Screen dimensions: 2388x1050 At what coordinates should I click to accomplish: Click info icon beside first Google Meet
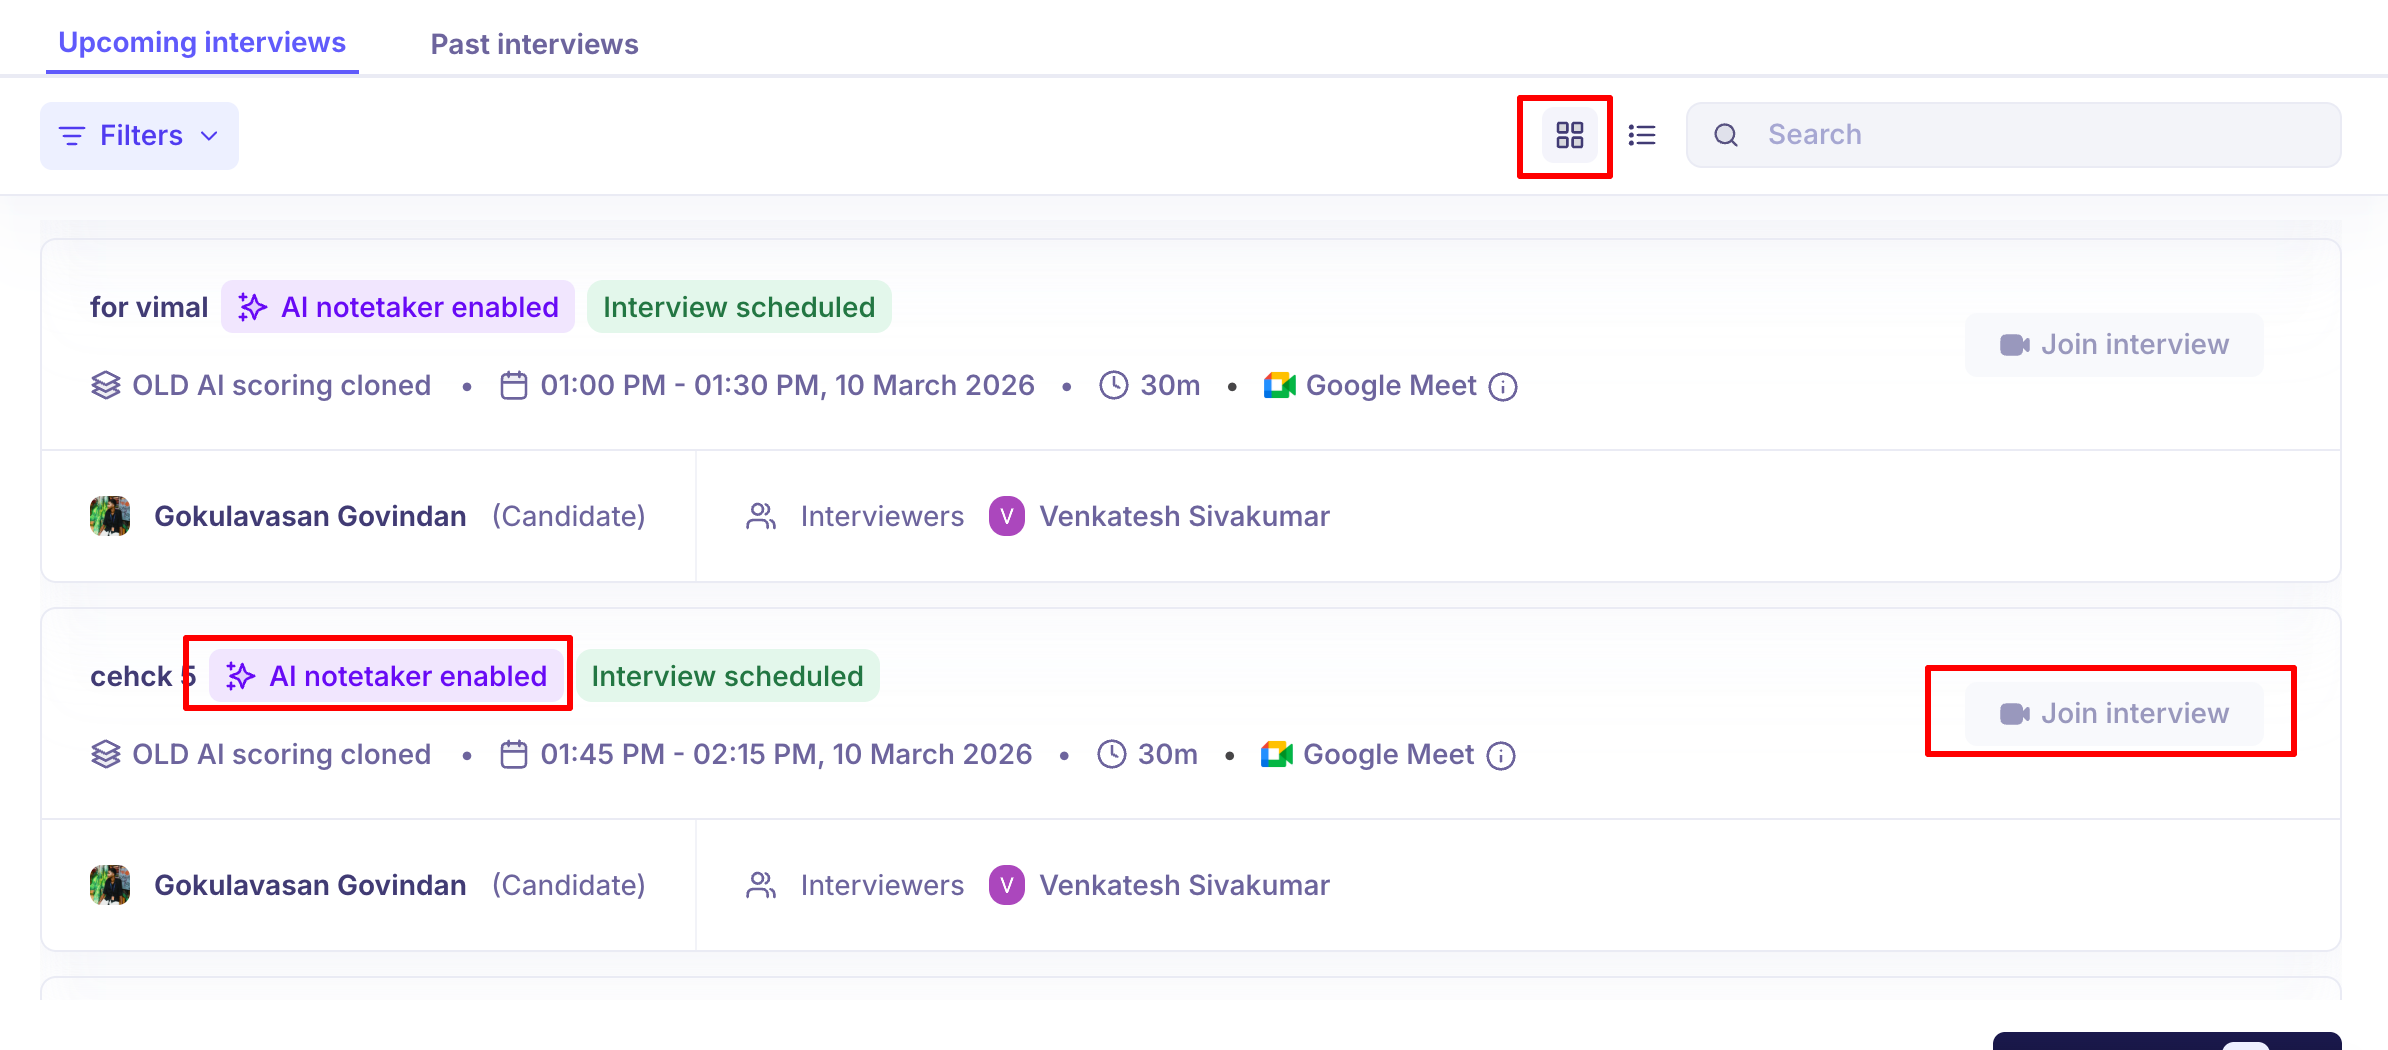click(x=1503, y=387)
